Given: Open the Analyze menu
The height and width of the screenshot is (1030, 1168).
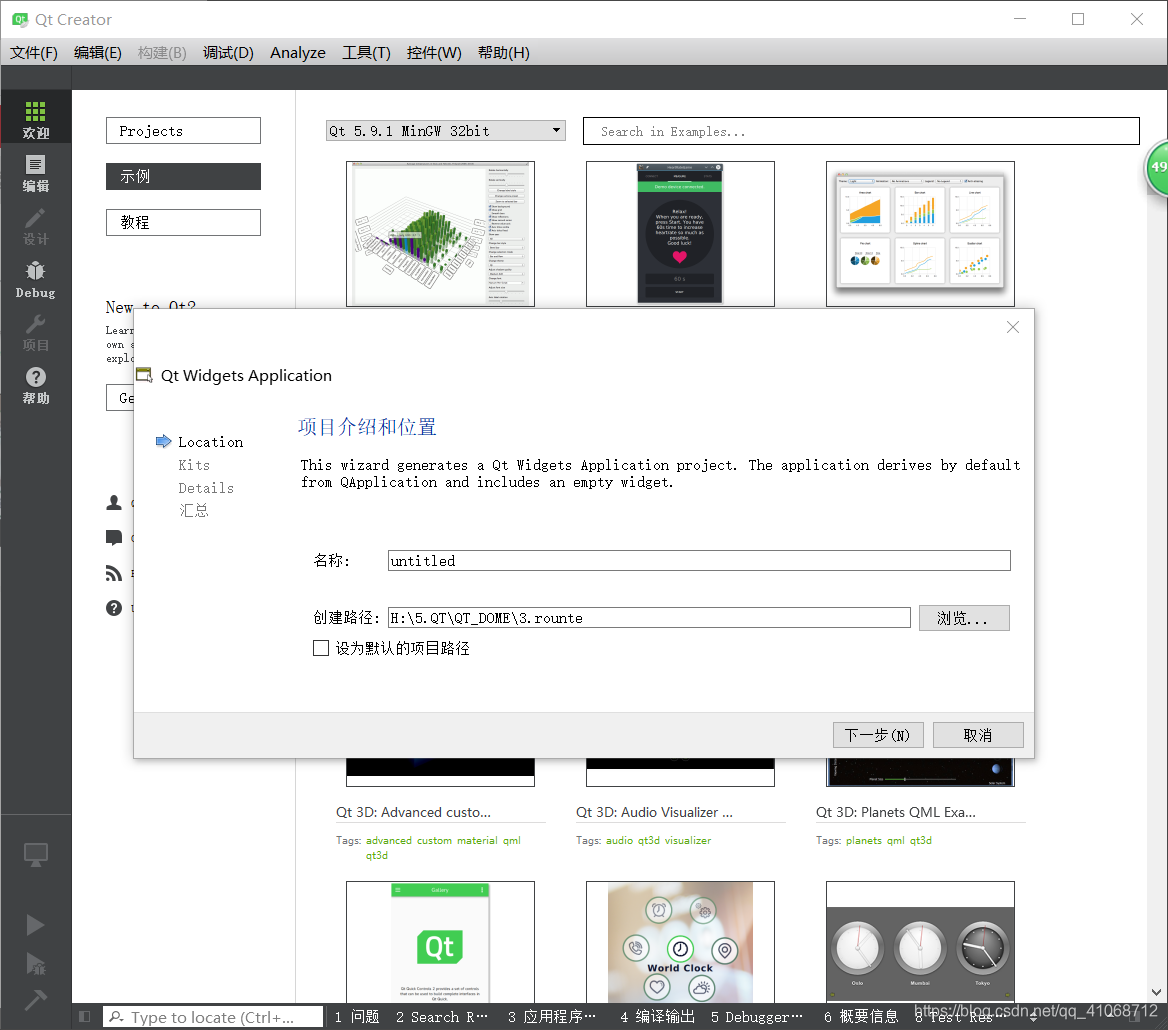Looking at the screenshot, I should 298,53.
